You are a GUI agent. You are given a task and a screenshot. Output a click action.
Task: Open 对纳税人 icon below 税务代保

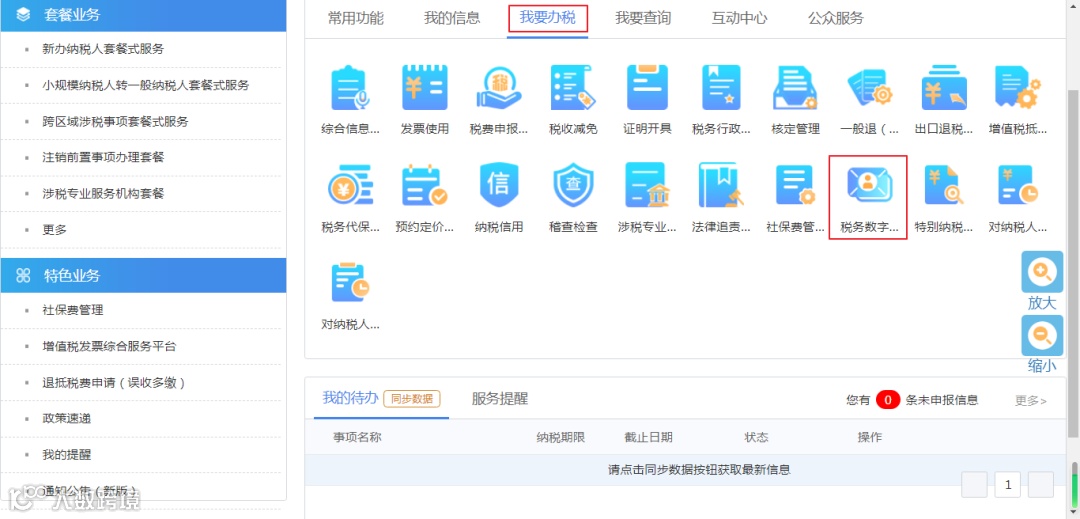(x=351, y=283)
